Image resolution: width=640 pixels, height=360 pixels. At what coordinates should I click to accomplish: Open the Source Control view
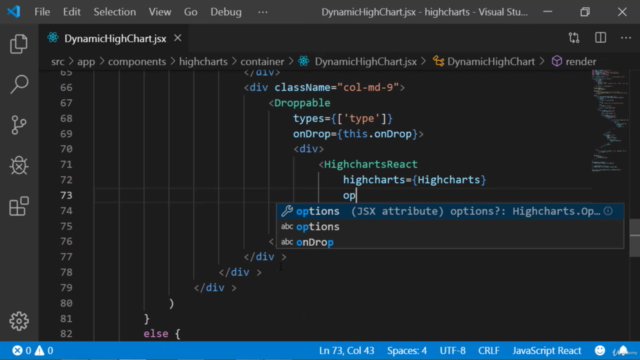tap(19, 125)
